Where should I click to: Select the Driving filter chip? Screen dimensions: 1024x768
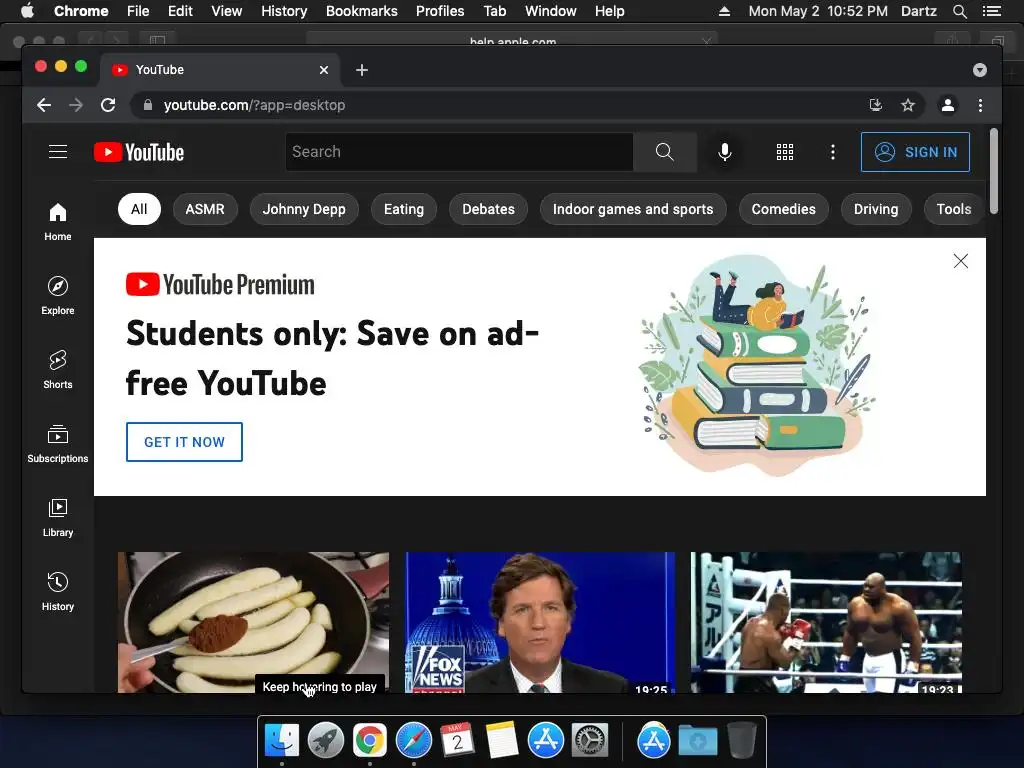point(876,209)
